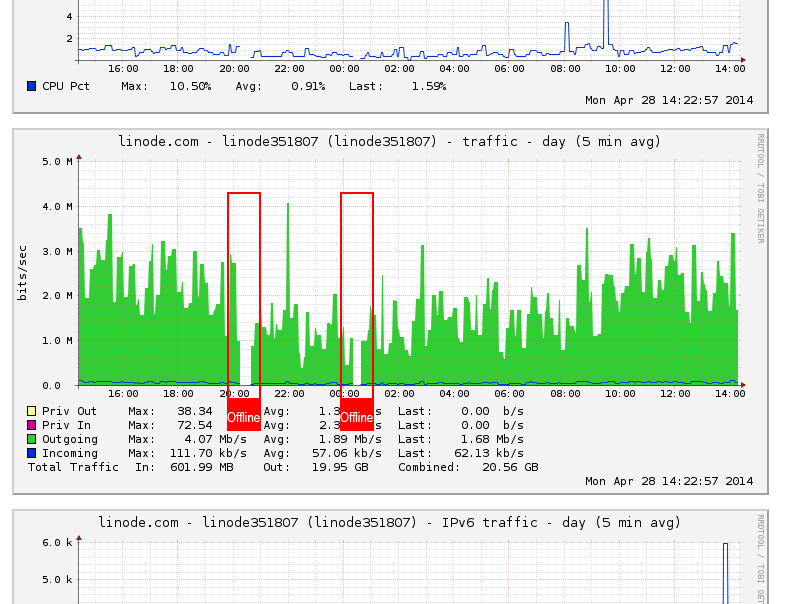Click the "Priv In" legend label
The width and height of the screenshot is (794, 604).
[66, 425]
